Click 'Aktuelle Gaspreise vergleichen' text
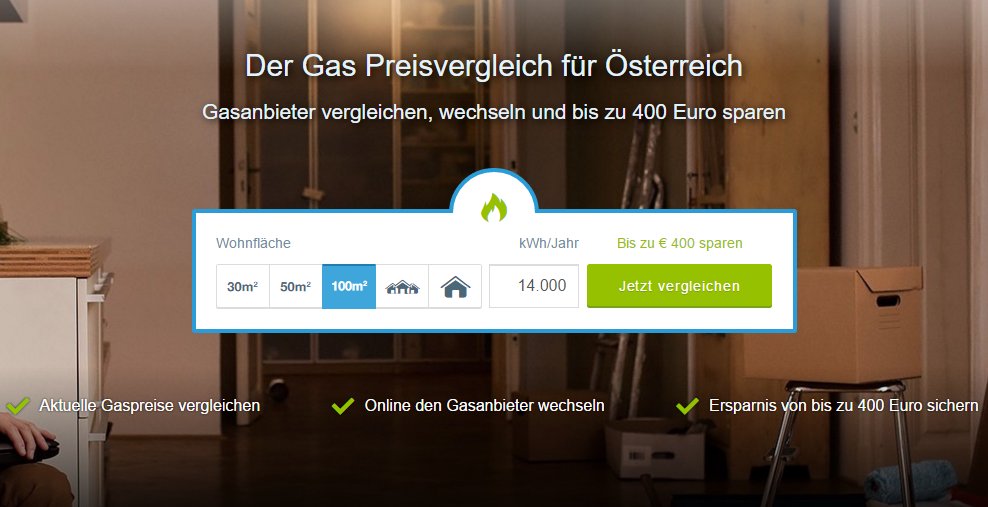This screenshot has width=988, height=507. click(x=149, y=406)
